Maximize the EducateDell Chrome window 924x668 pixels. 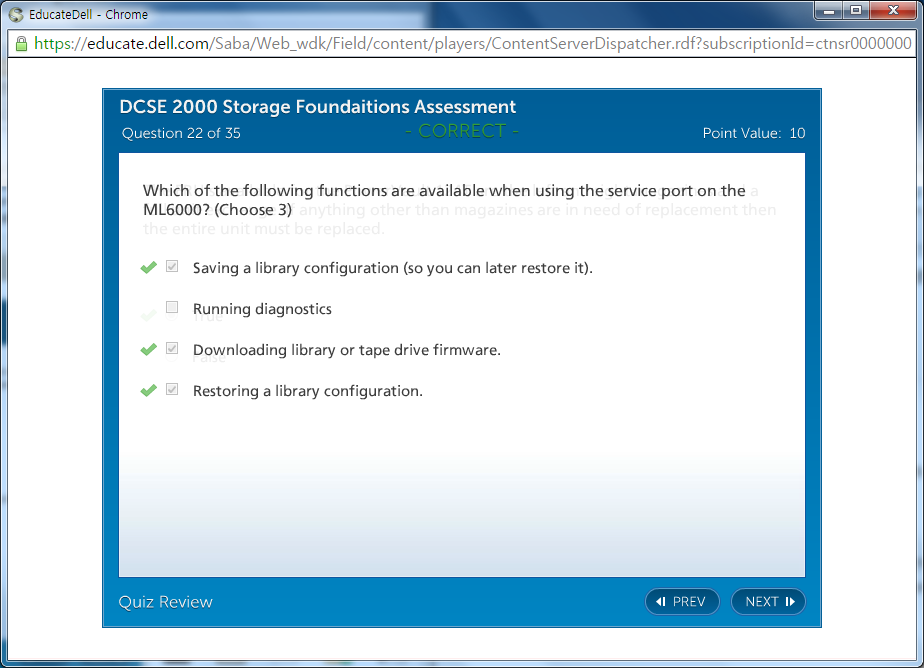855,11
